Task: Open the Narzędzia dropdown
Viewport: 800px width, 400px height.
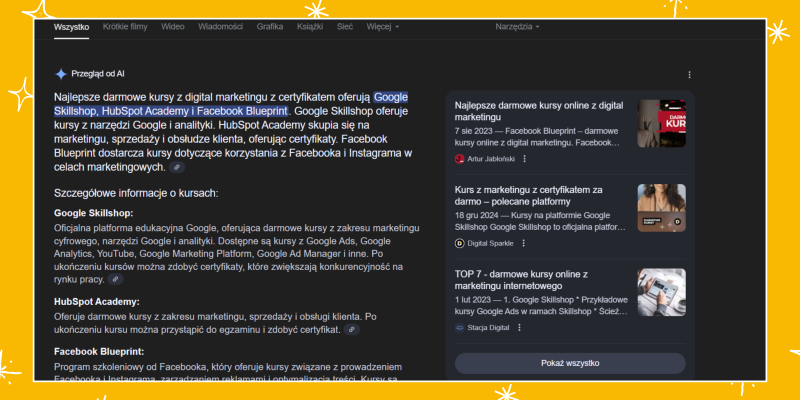Action: pos(517,26)
